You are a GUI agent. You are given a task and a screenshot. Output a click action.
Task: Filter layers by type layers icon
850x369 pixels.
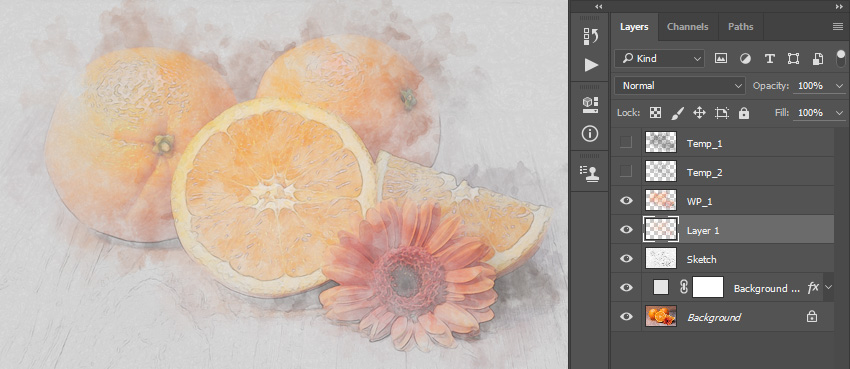[769, 59]
